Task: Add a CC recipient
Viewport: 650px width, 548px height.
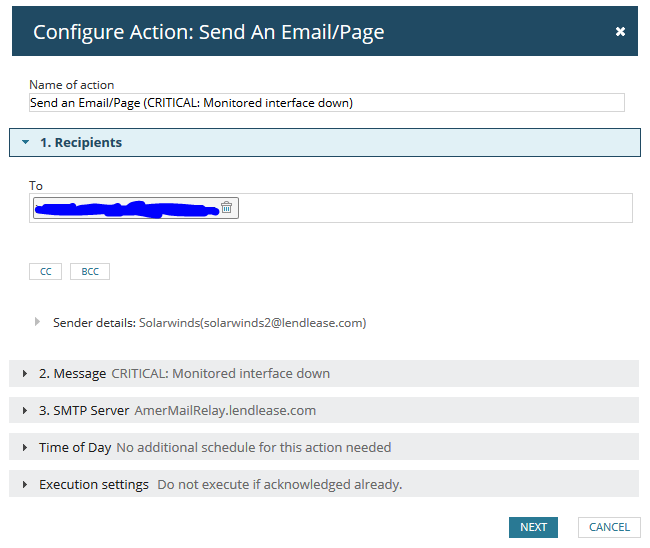Action: pos(46,272)
